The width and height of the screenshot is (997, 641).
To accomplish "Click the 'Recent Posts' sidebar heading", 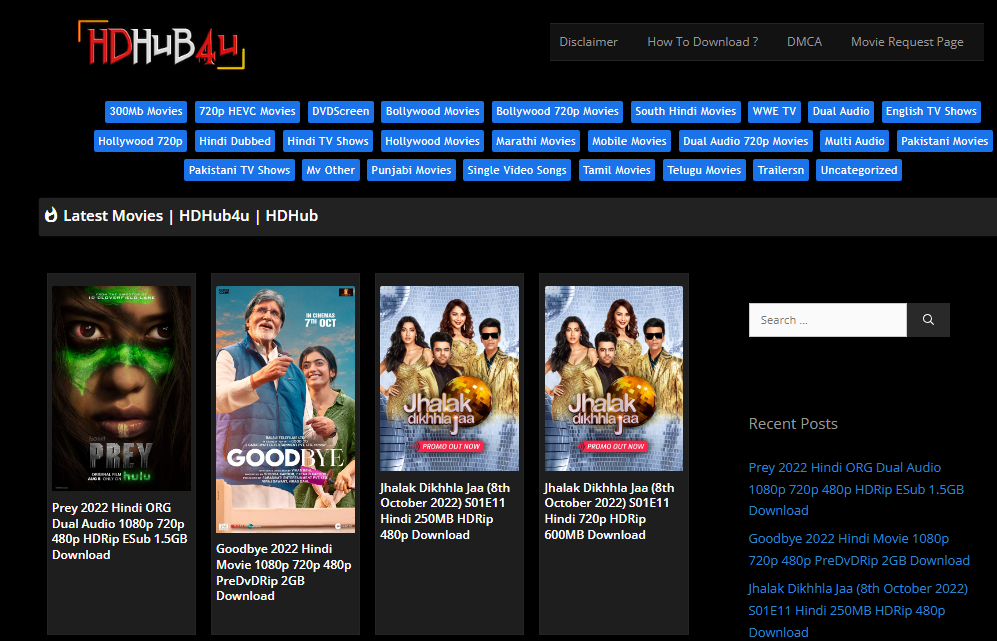I will (793, 424).
